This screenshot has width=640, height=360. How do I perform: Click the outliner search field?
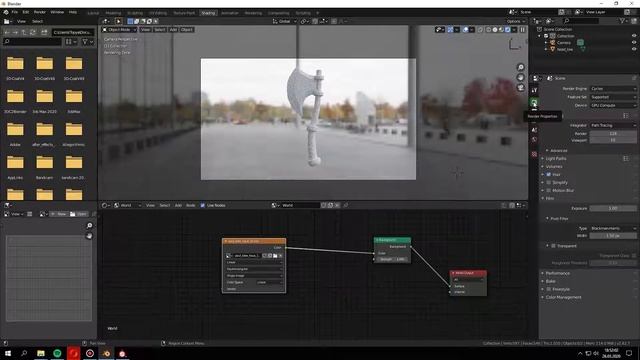(x=581, y=21)
